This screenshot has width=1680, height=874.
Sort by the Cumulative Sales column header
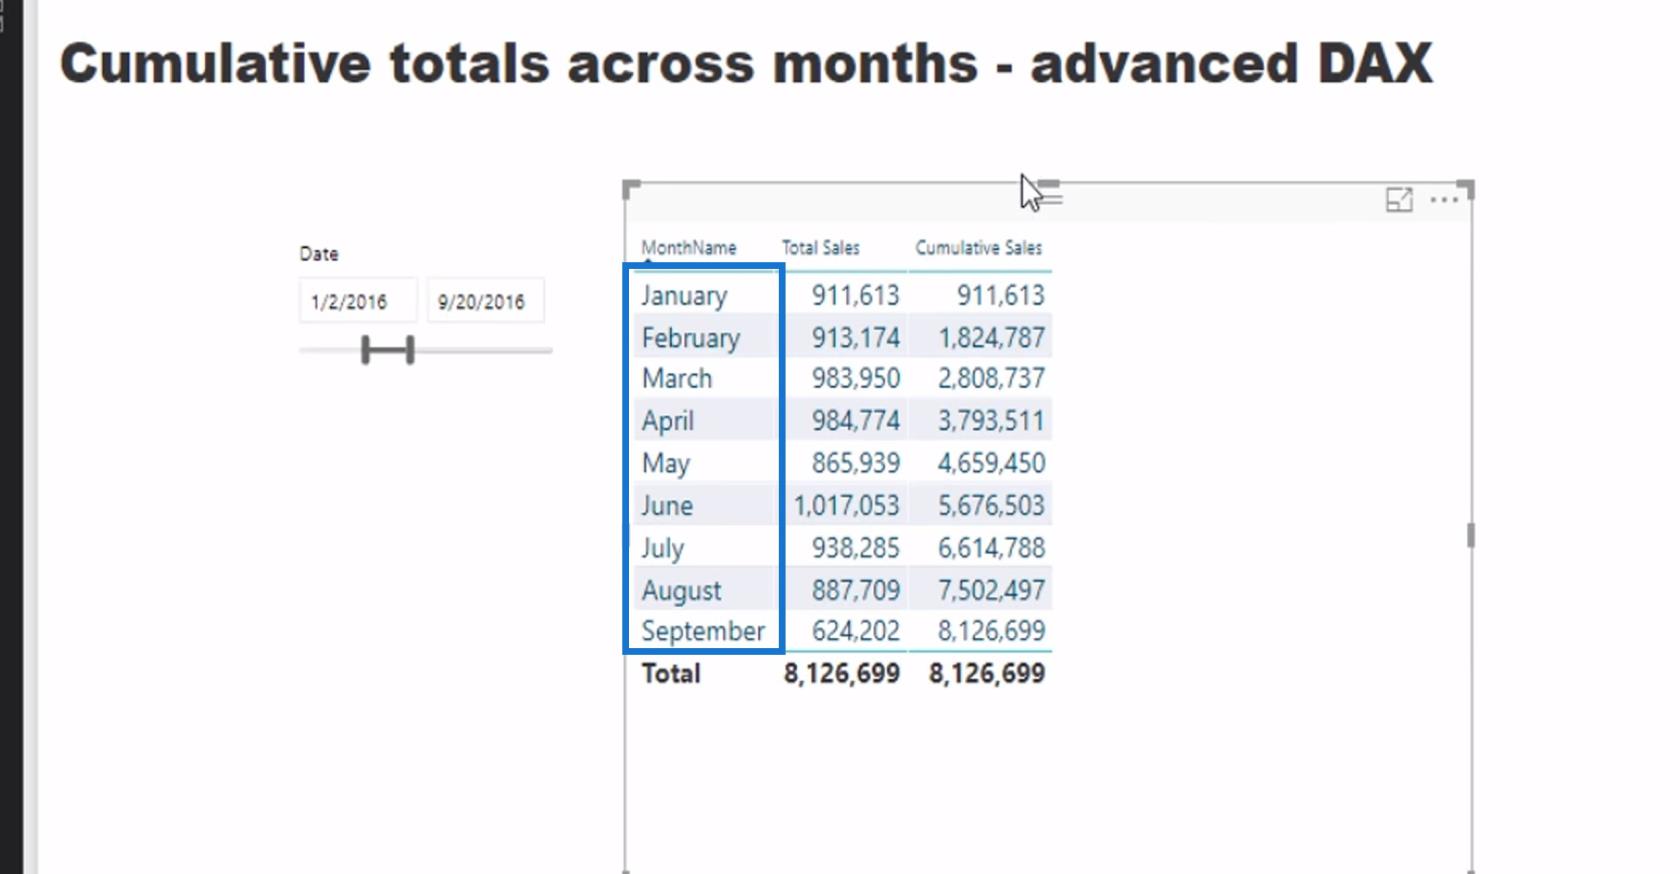point(978,248)
